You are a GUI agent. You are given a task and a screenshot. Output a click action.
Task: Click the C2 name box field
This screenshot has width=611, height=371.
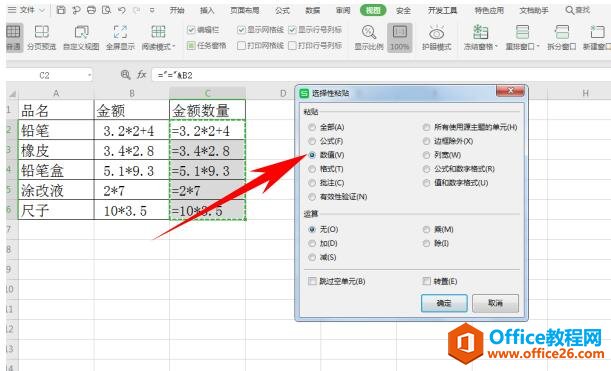tap(45, 75)
